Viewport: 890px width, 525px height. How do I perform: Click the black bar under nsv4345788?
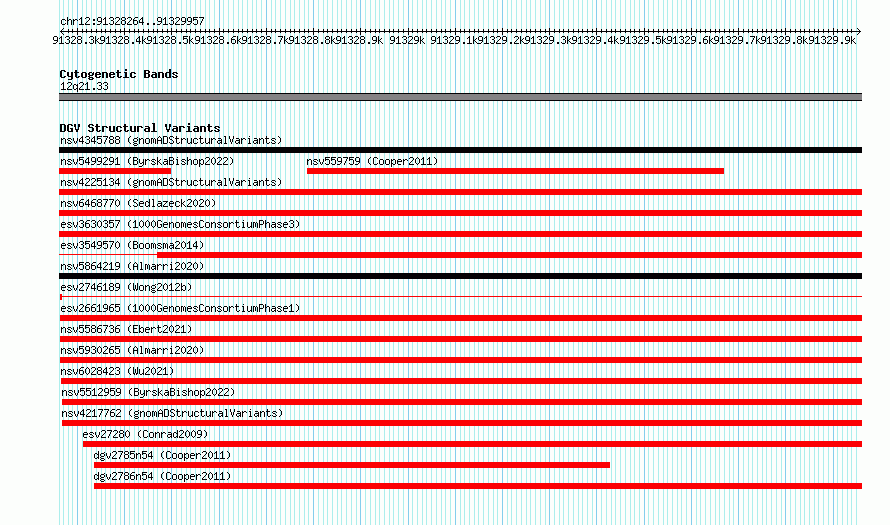pyautogui.click(x=460, y=150)
